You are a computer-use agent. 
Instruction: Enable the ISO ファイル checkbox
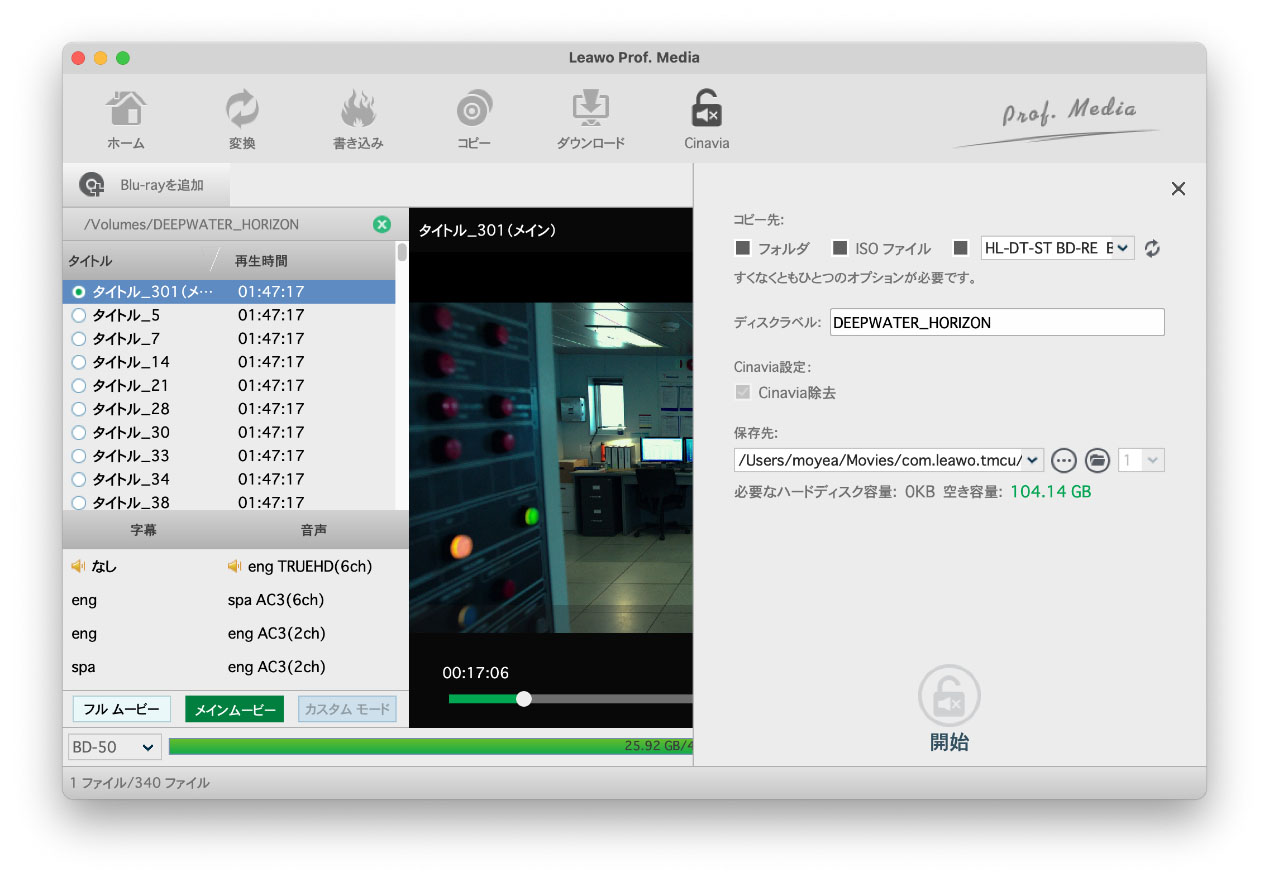[840, 248]
